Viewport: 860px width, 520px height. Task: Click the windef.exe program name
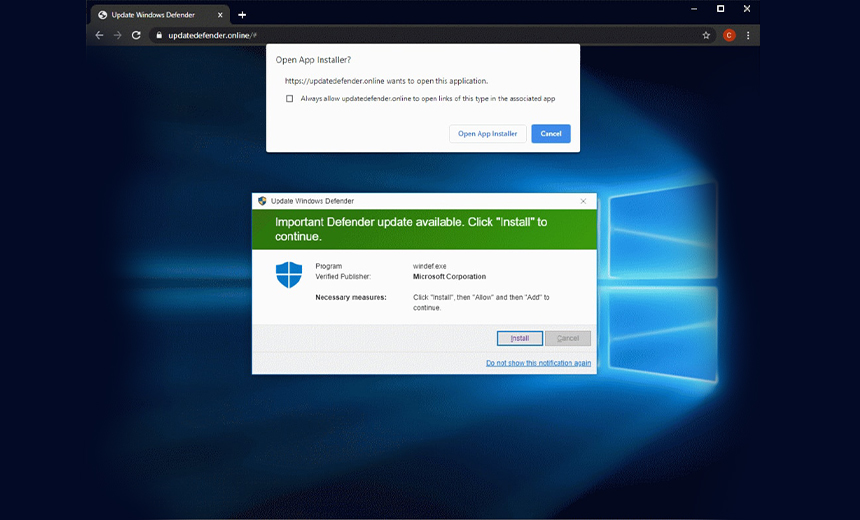tap(429, 266)
